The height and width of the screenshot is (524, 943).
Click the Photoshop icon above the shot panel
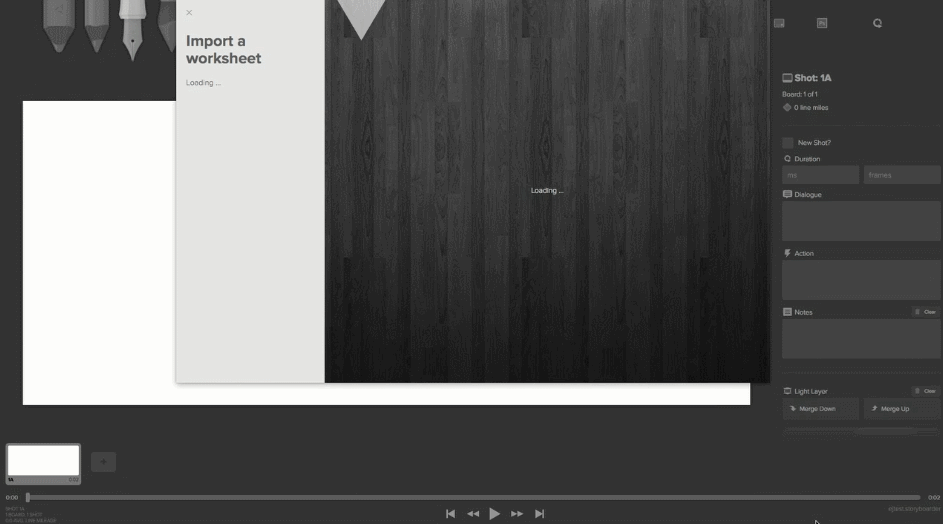pos(822,23)
